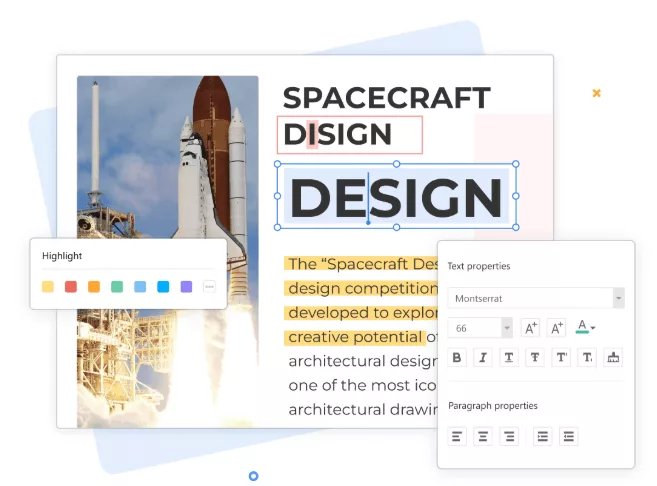Pick the red highlight color swatch
The width and height of the screenshot is (657, 486).
[71, 287]
